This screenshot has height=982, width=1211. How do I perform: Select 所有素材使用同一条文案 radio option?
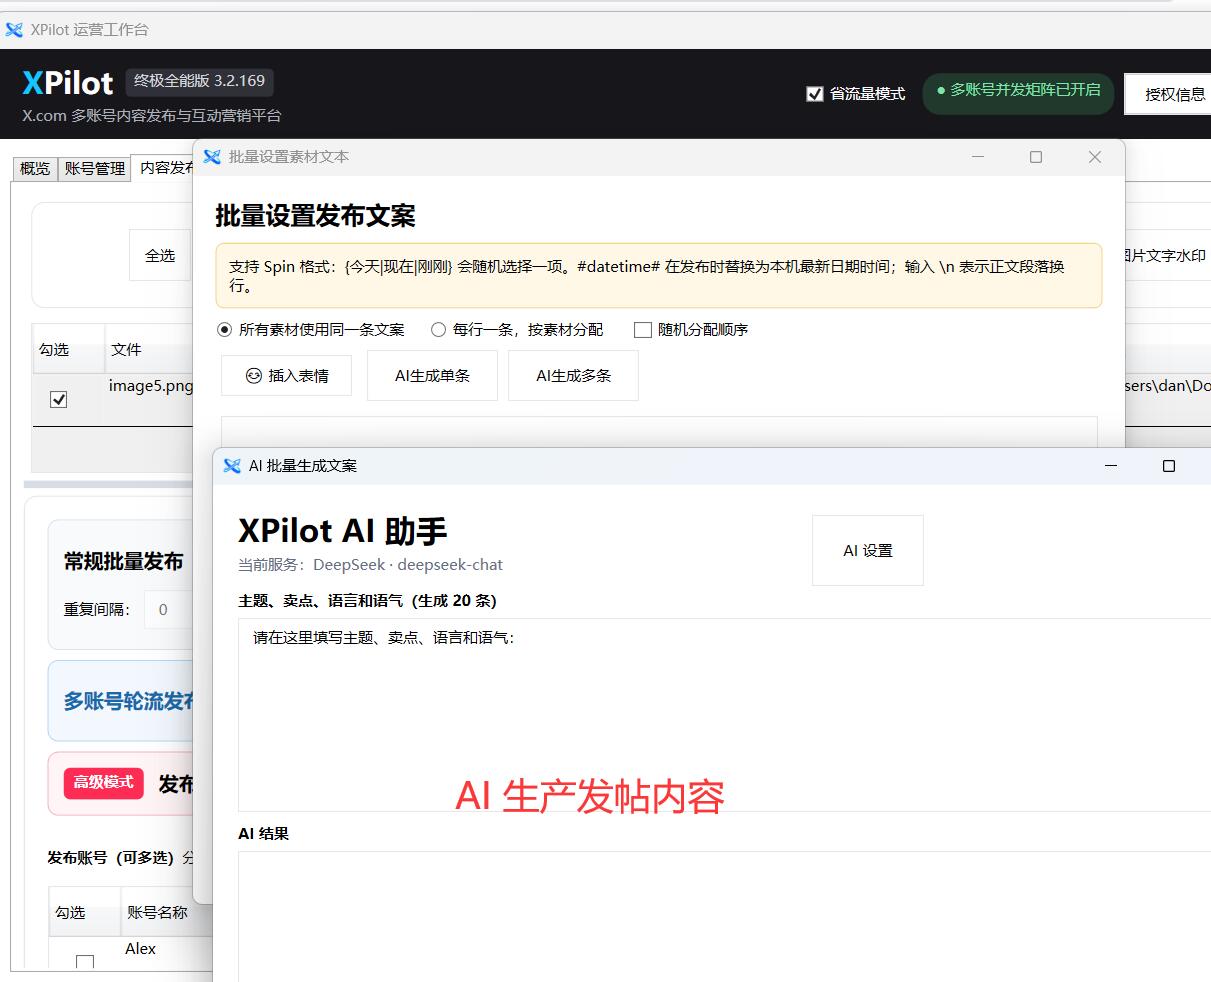coord(224,329)
